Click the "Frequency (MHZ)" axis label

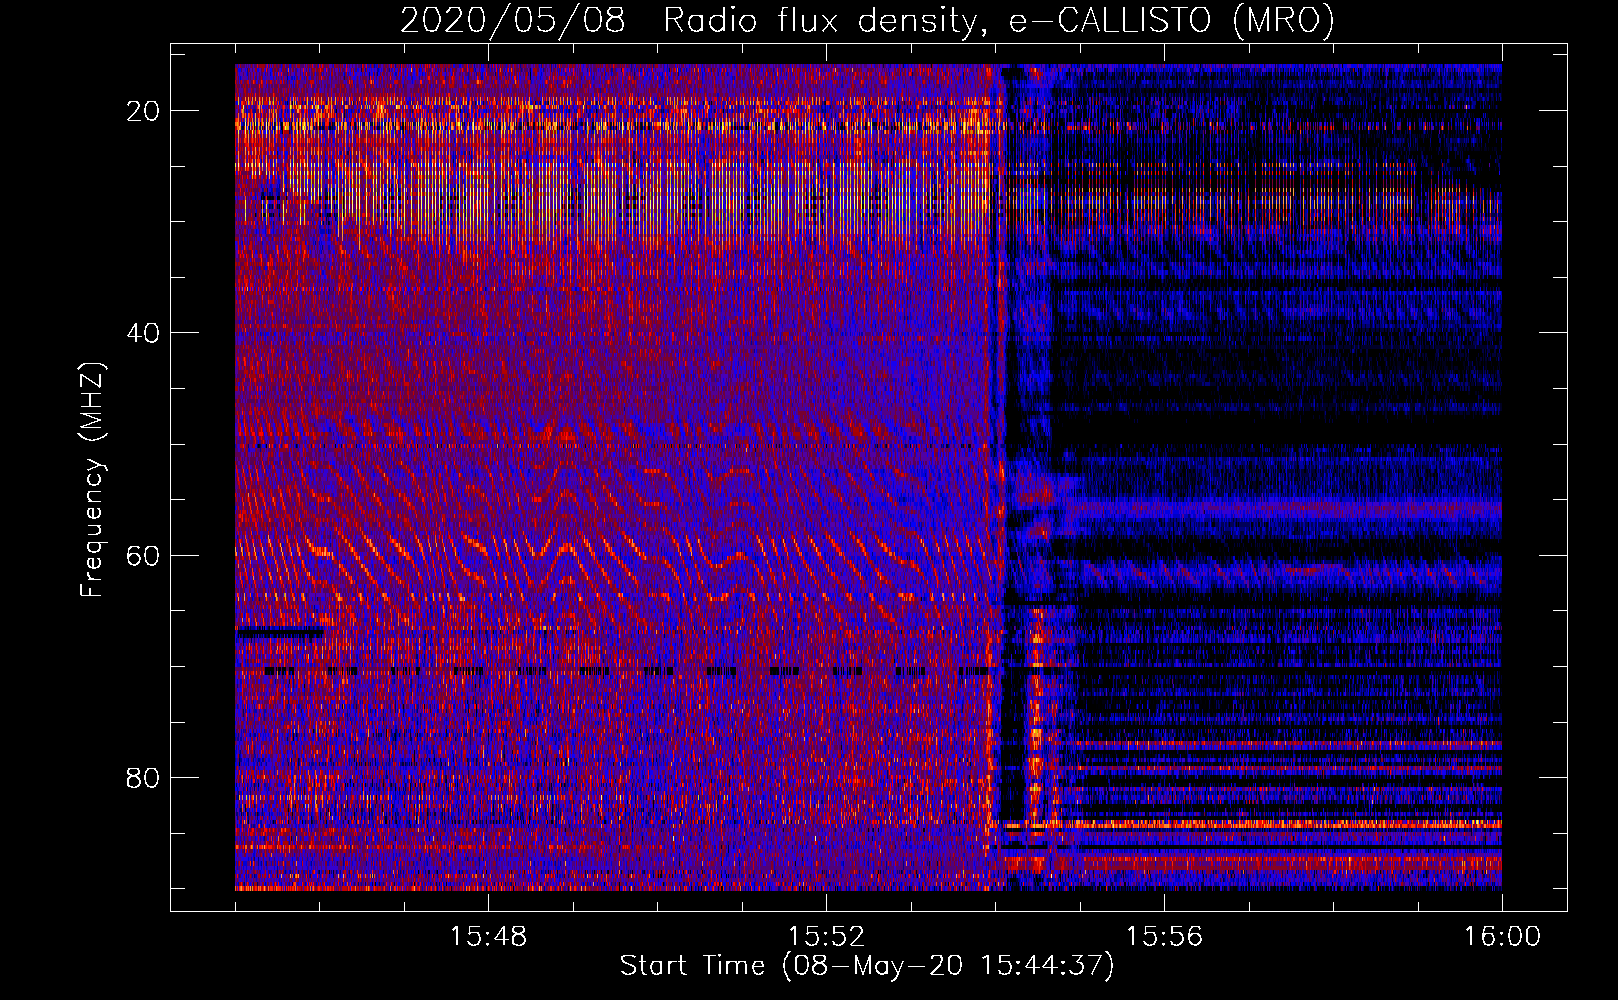pos(92,479)
